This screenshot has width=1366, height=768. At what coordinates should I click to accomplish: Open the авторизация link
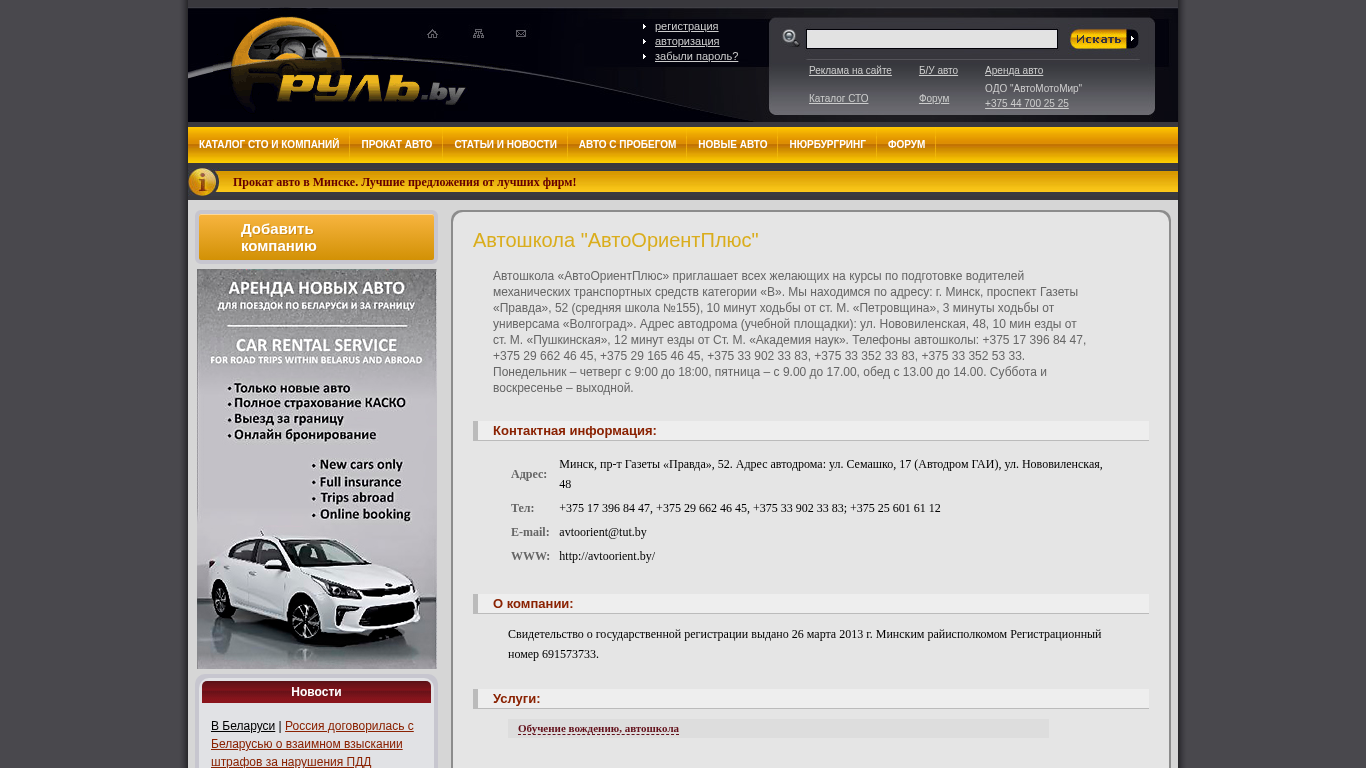coord(687,41)
